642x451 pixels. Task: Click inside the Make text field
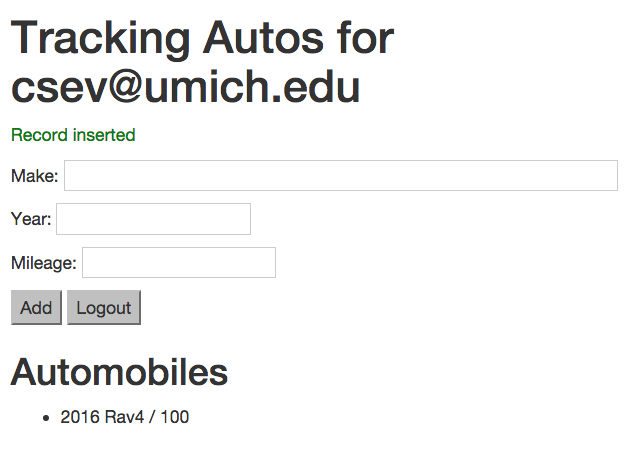(x=341, y=176)
